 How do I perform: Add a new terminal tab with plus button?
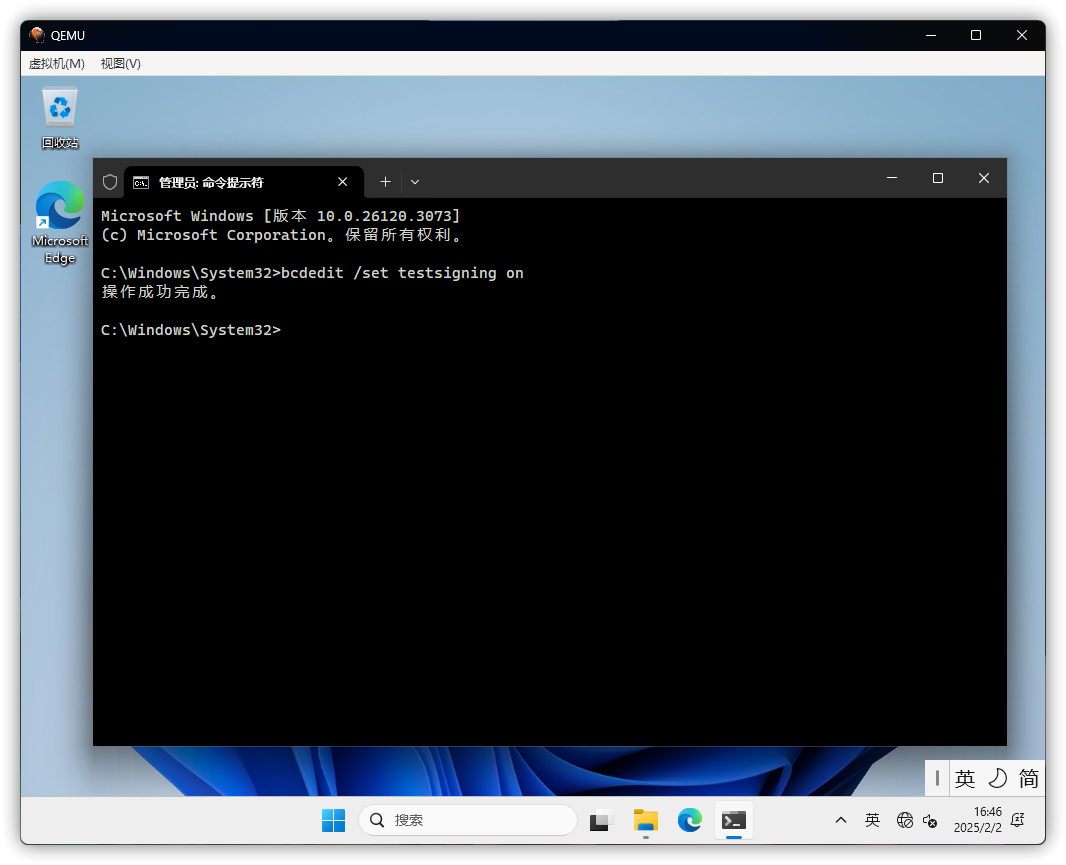click(x=385, y=182)
